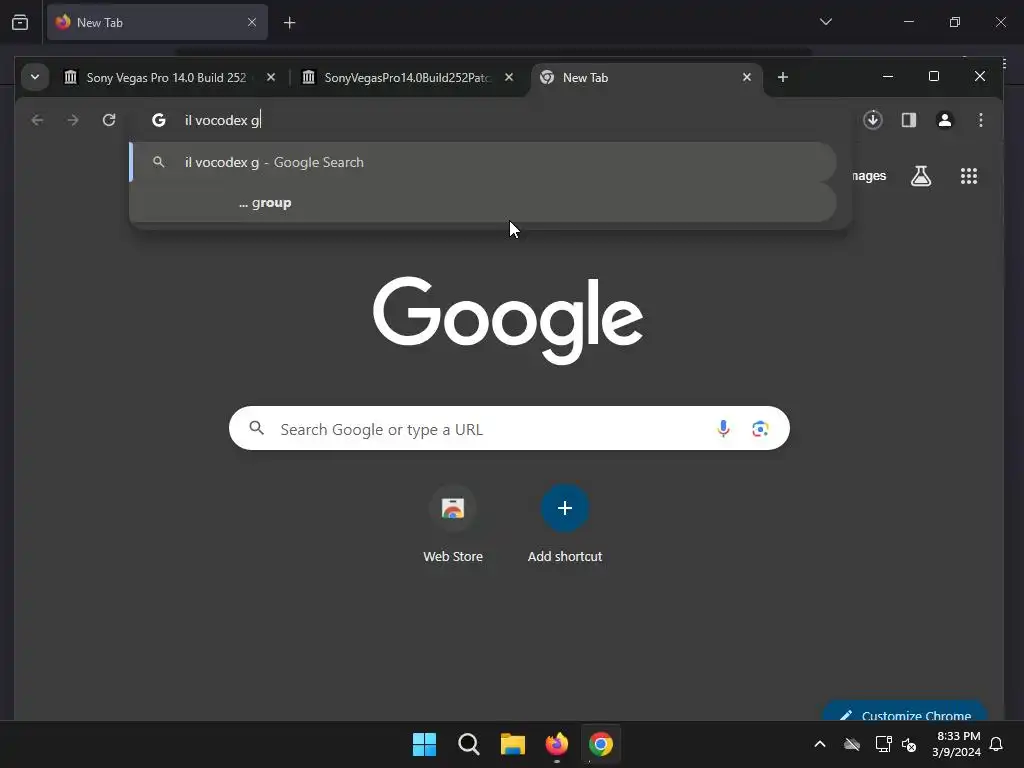Close the Sony Vegas Pro 14.0 Build 252 tab
The image size is (1024, 768).
tap(271, 78)
